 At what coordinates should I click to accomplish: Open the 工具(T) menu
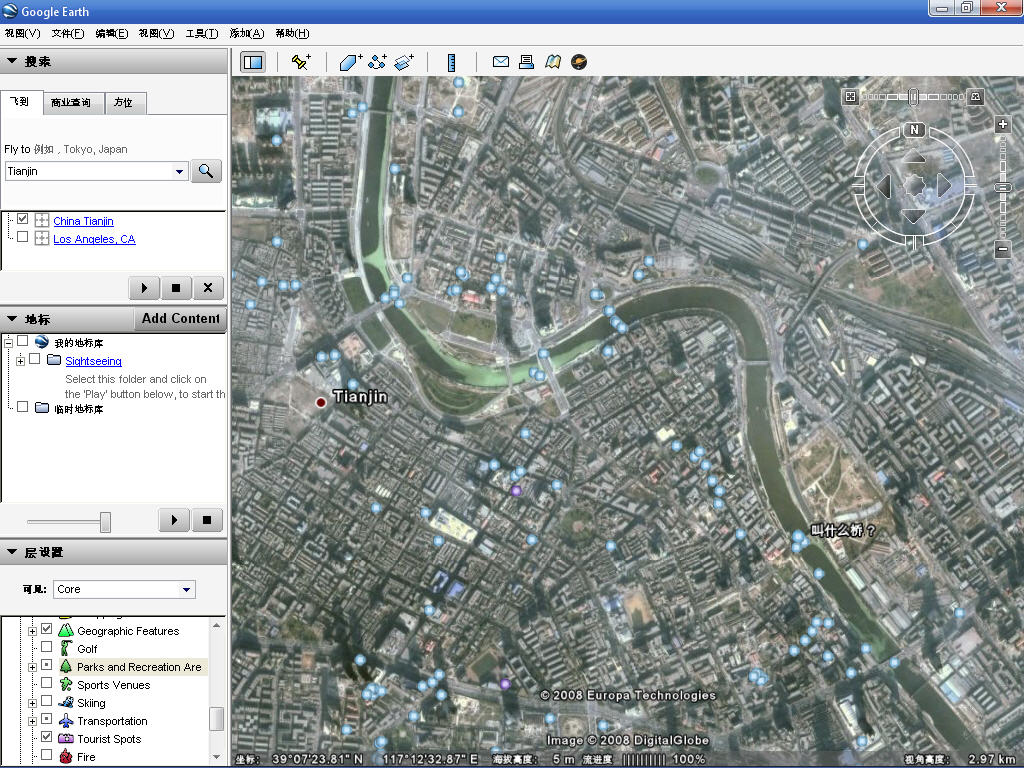(201, 33)
